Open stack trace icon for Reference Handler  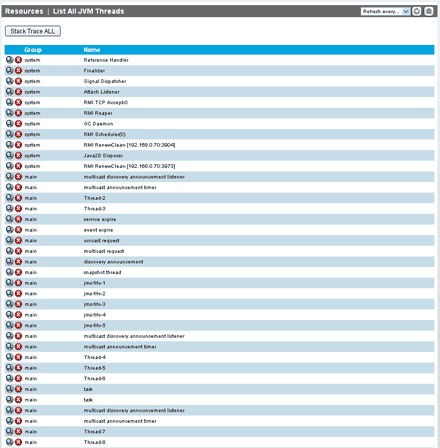(x=10, y=60)
